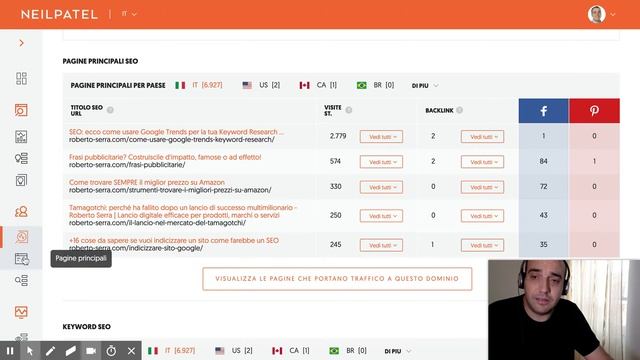Open visits Vedi tutti for Google Trends row
Viewport: 640px width, 360px height.
coord(381,137)
